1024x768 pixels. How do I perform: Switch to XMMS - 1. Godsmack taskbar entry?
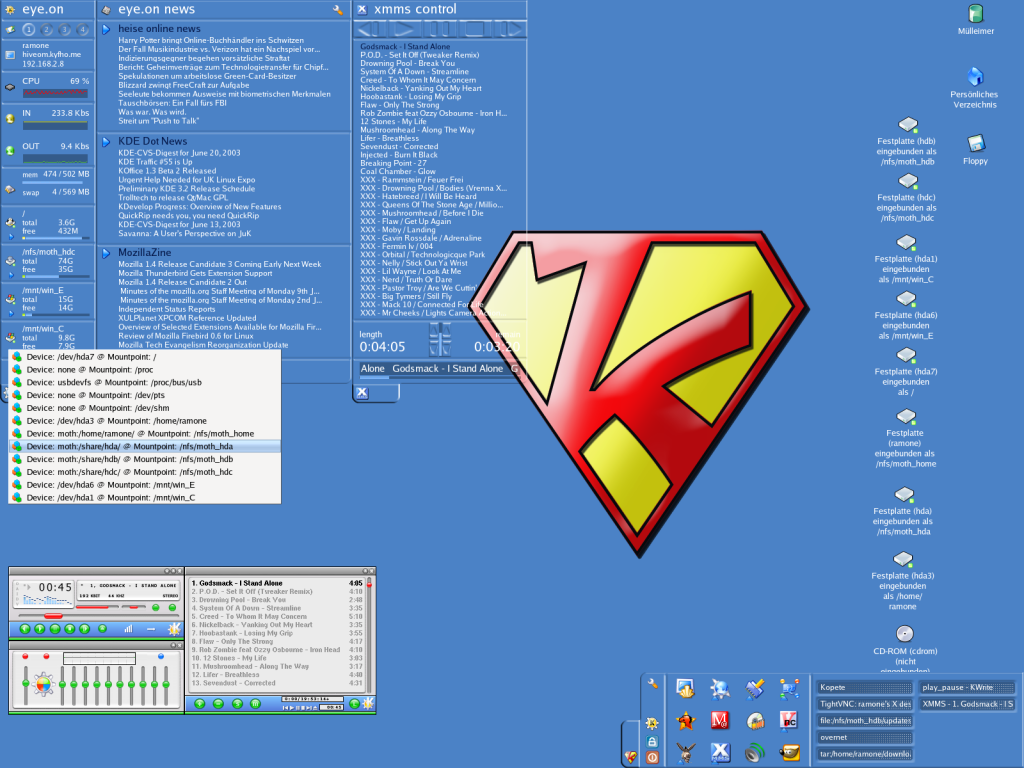click(x=967, y=704)
